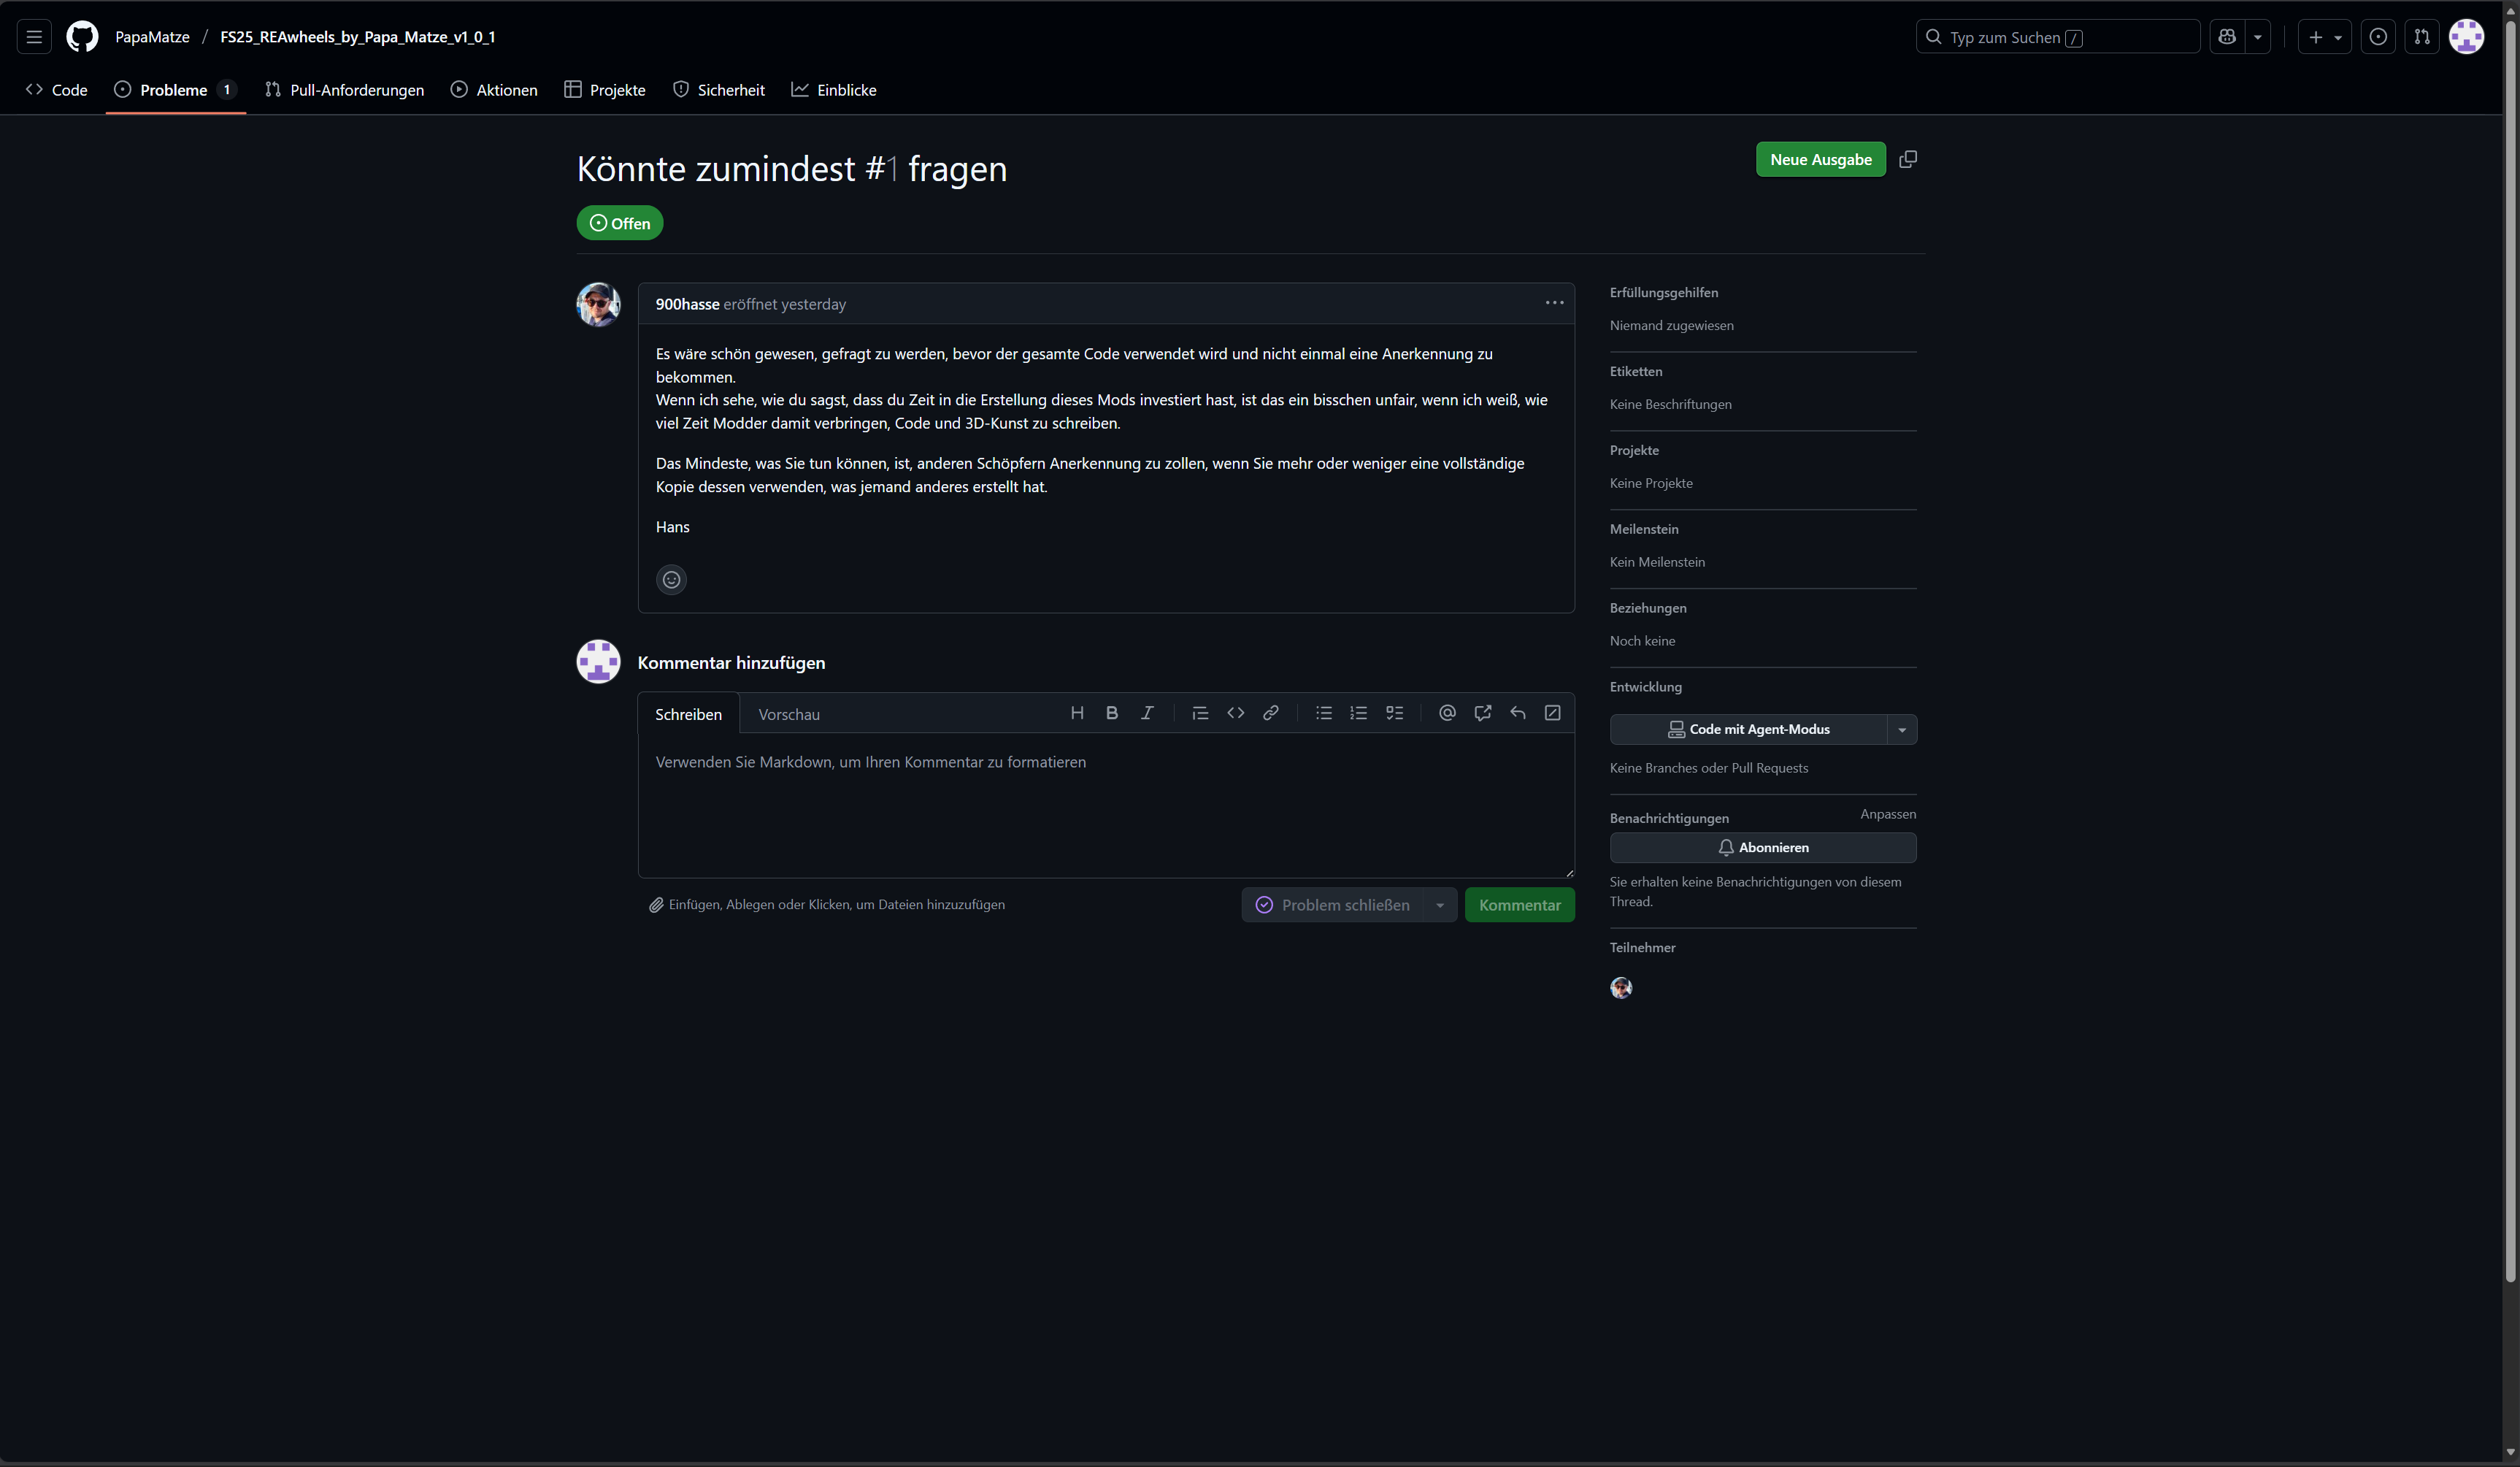Viewport: 2520px width, 1467px height.
Task: Apply italic formatting in comment toolbar
Action: (1147, 713)
